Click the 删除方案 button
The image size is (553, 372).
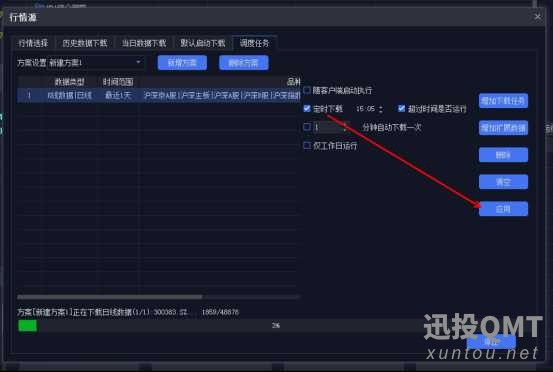coord(244,63)
